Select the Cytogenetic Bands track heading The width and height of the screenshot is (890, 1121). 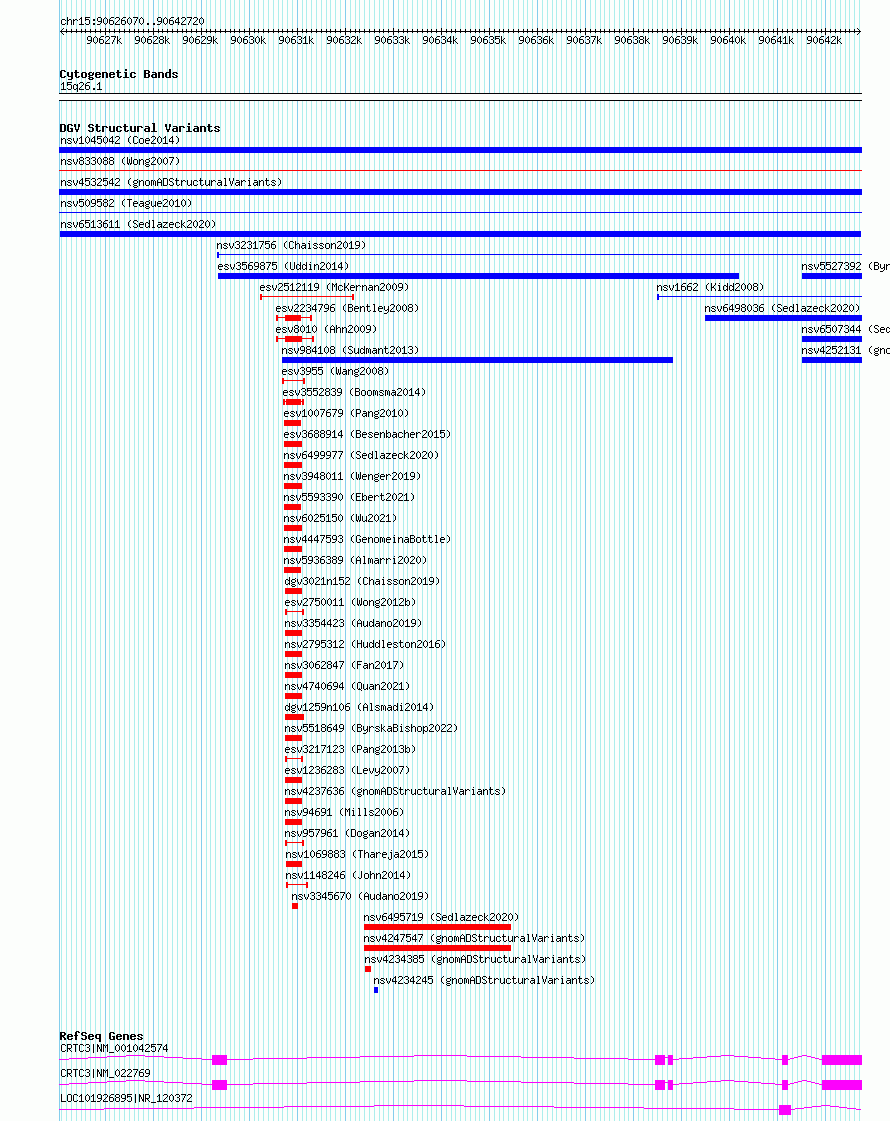(119, 74)
